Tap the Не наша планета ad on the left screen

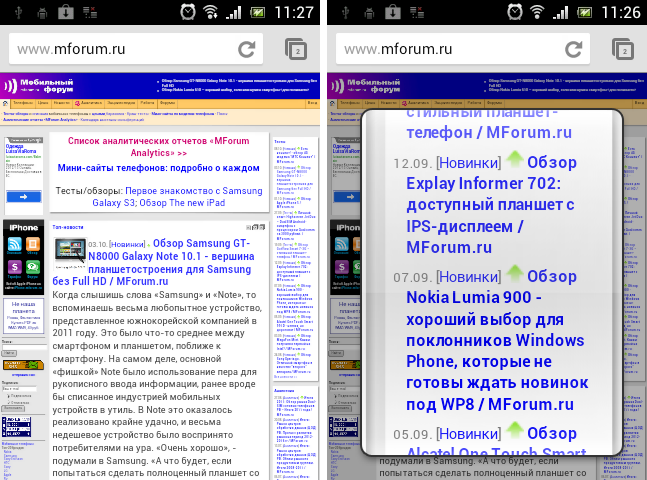[x=24, y=316]
